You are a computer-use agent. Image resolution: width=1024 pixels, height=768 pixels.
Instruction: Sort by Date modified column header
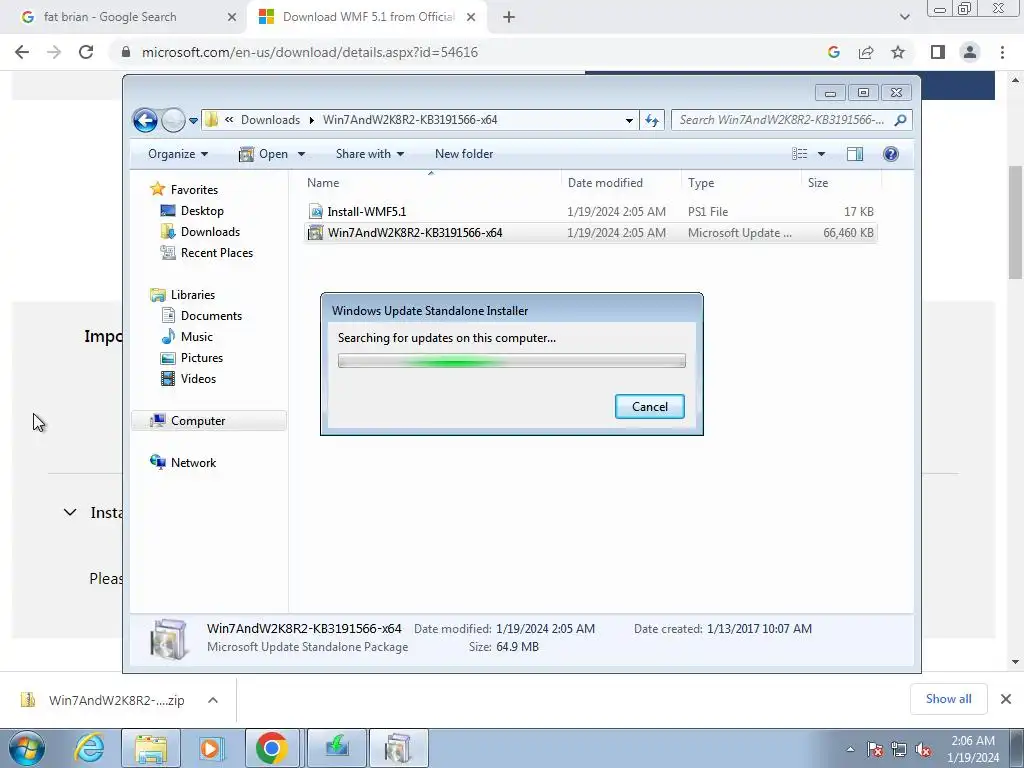621,183
